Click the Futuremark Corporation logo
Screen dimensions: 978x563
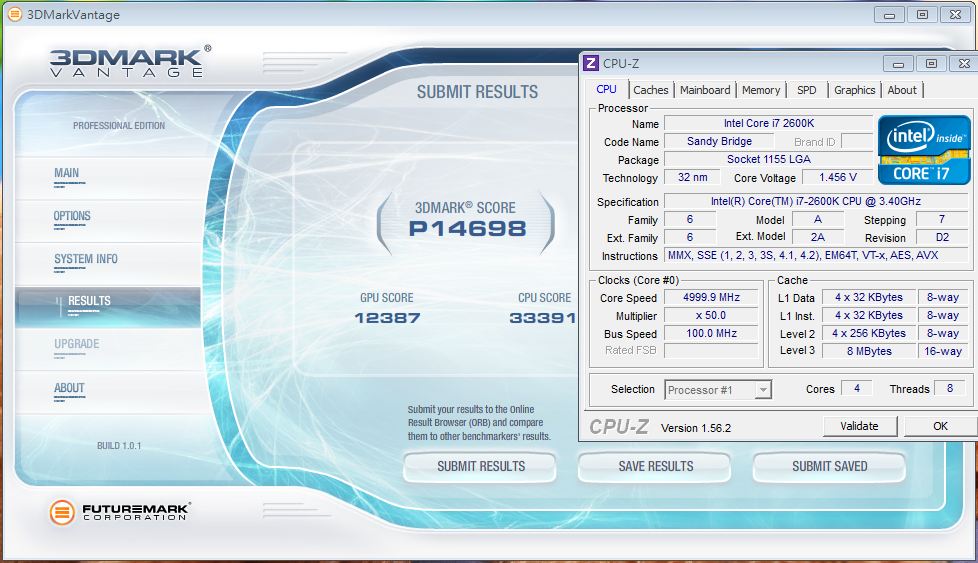tap(120, 512)
